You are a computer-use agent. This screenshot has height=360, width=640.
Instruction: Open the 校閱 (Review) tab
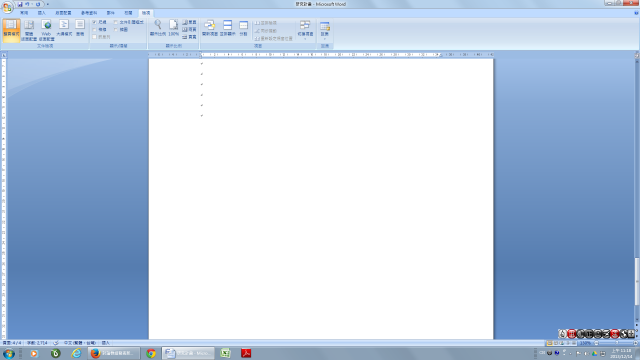click(128, 13)
